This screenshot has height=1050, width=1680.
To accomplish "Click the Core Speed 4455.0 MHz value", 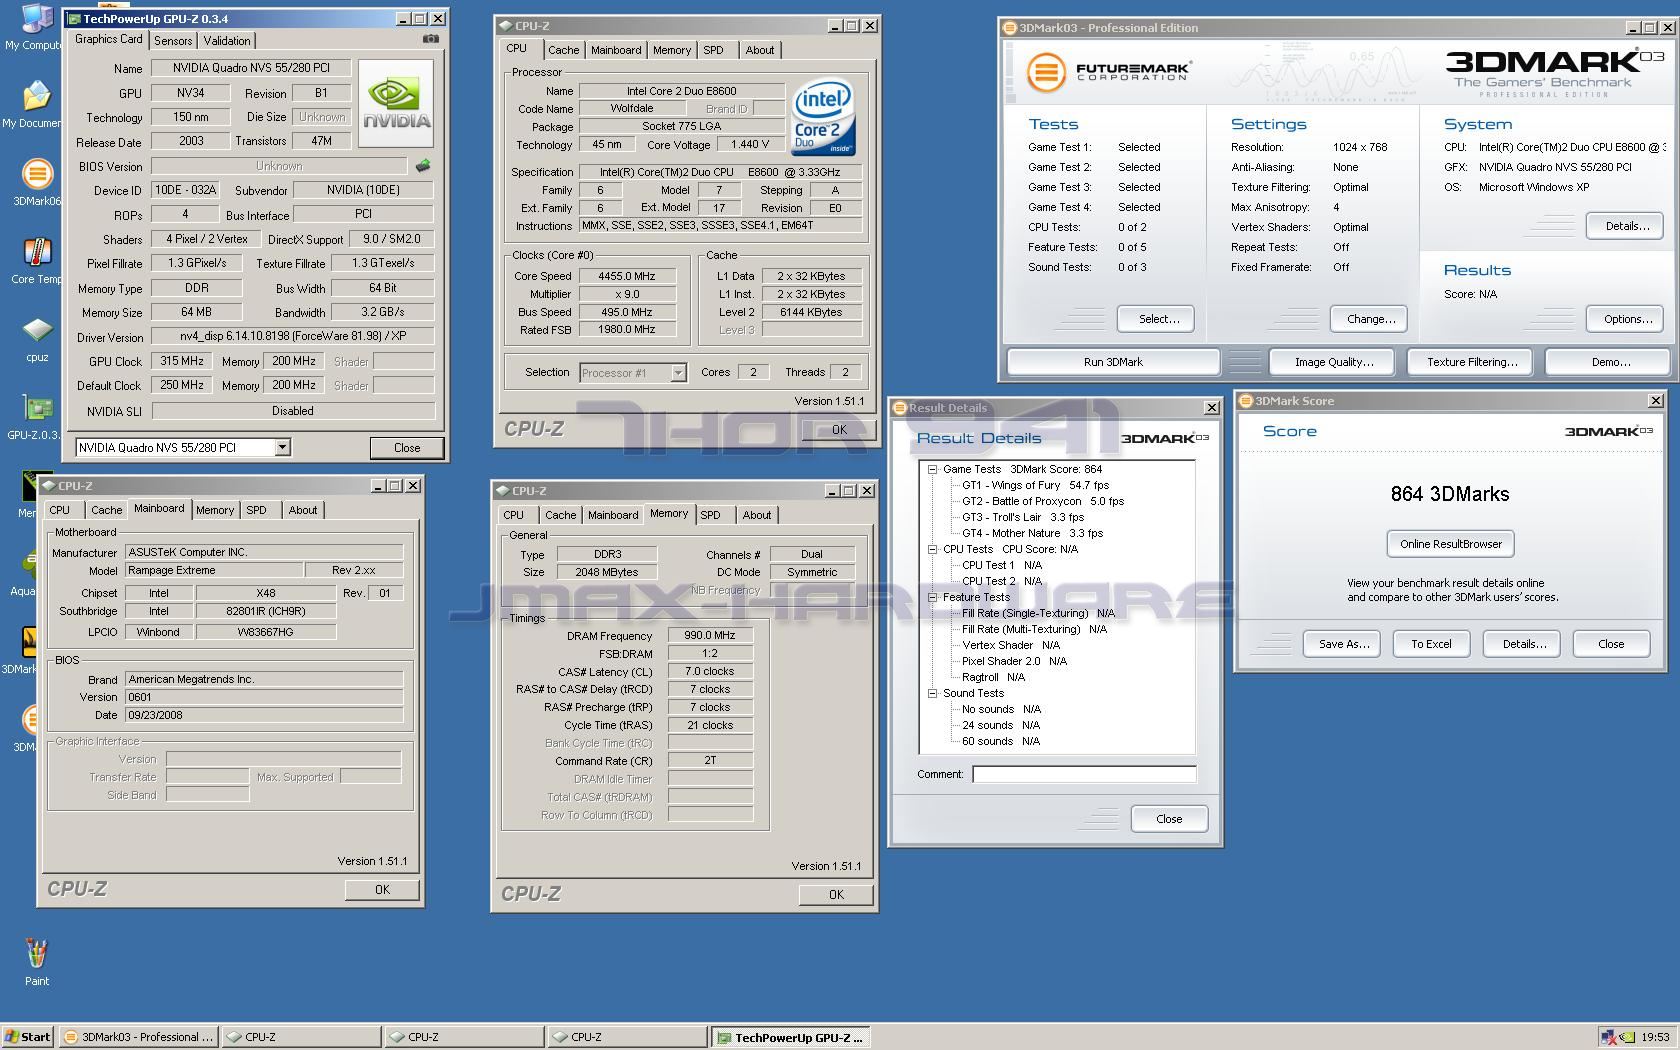I will (627, 276).
